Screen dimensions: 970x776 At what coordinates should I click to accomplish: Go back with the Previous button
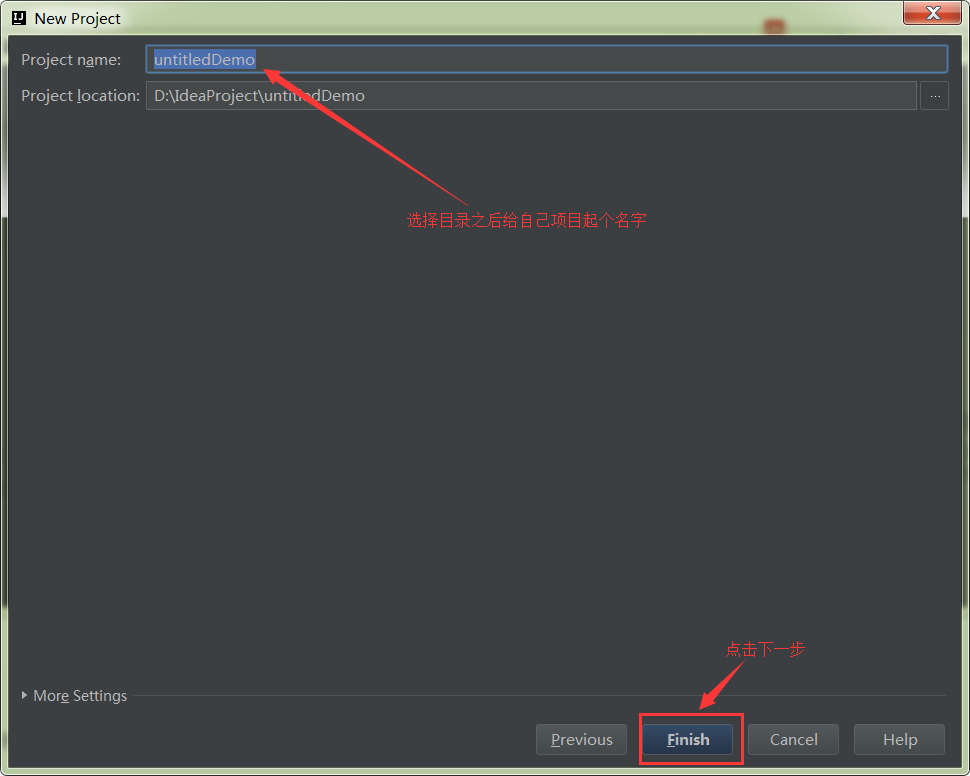tap(582, 739)
